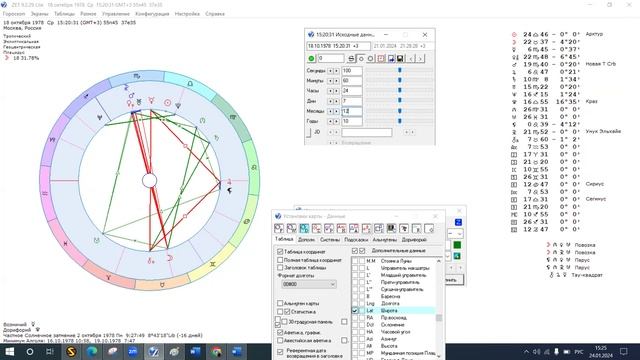Click the dark monitor icon in settings toolbar

(391, 228)
